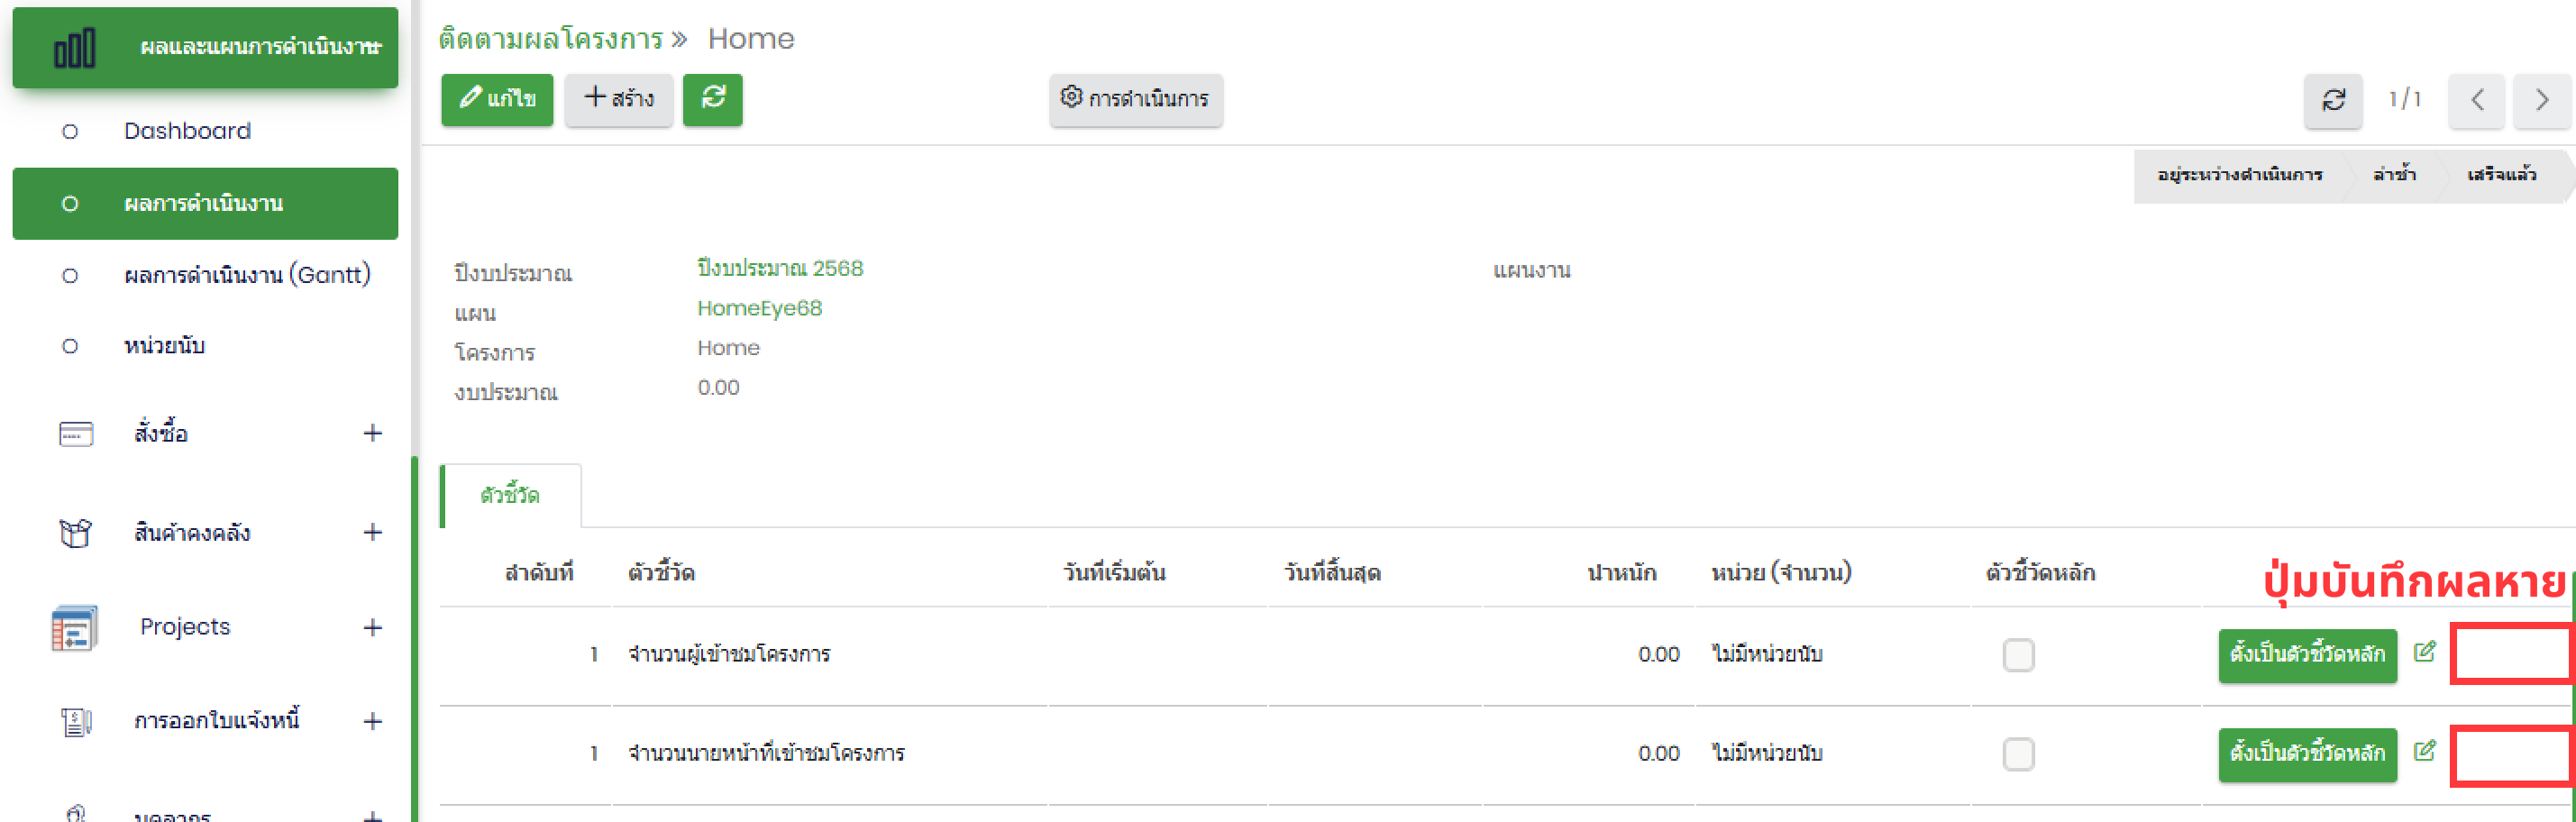
Task: Check ตัวชี้วัดหลัก box for จำนวนผู้เข้าชมโครงการ
Action: [x=2018, y=655]
